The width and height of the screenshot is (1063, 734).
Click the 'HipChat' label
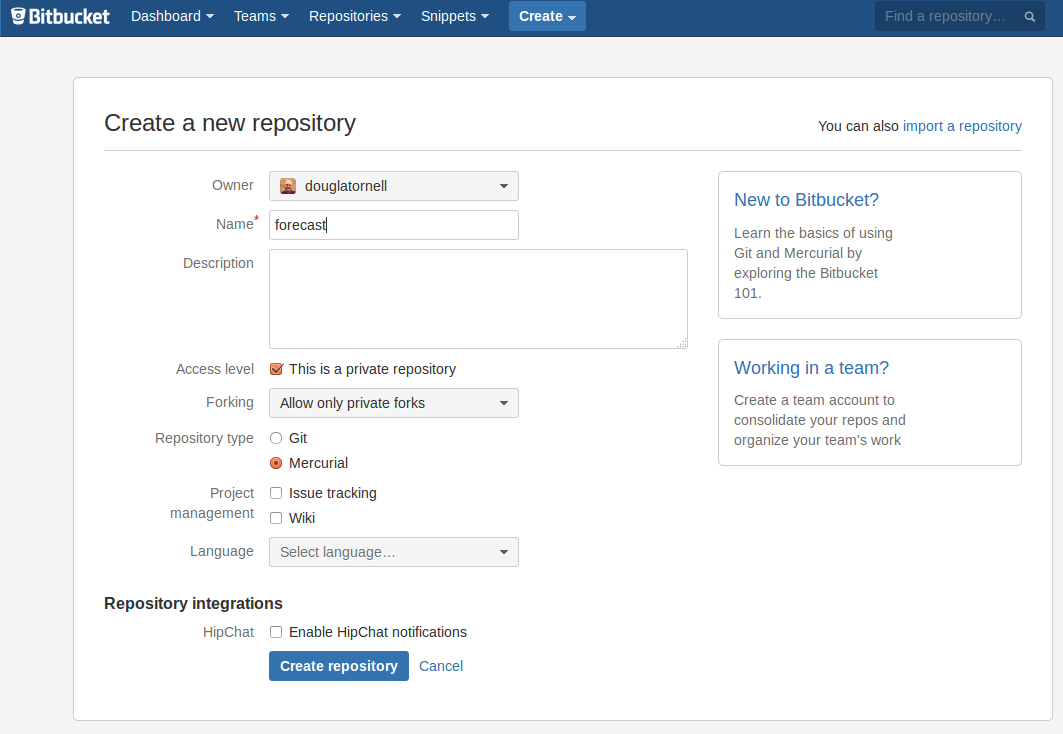click(228, 632)
